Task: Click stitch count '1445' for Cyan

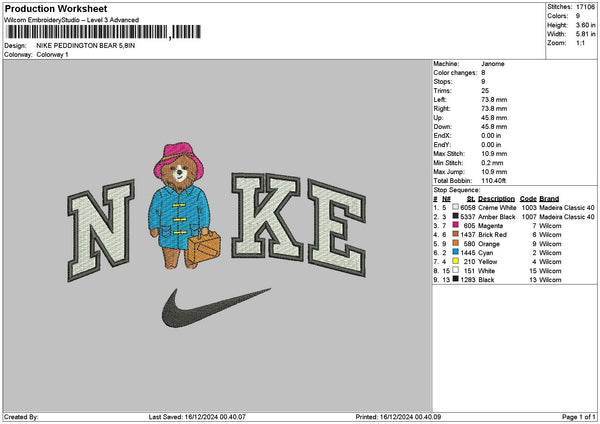Action: click(x=468, y=253)
